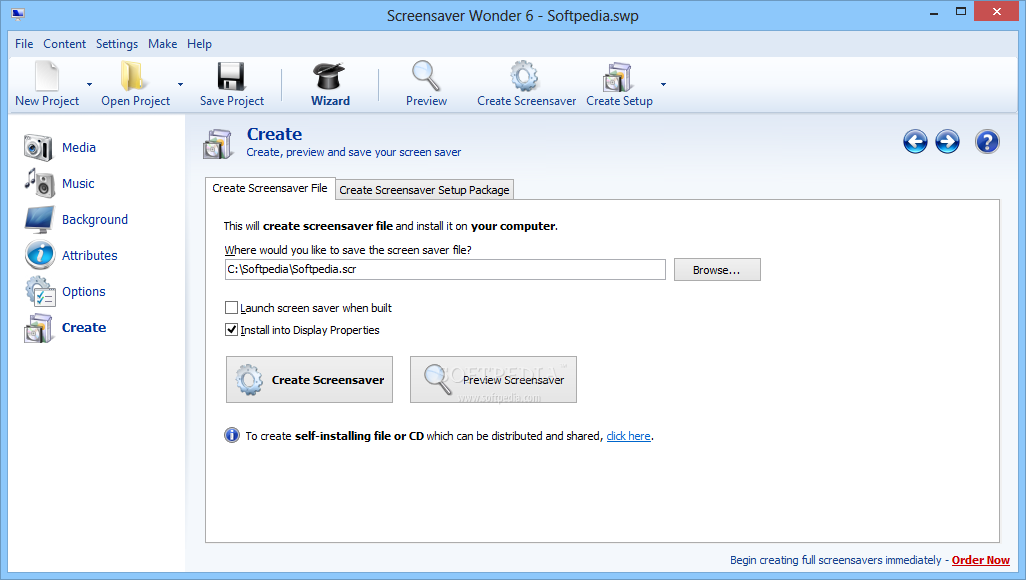The height and width of the screenshot is (580, 1026).
Task: Expand the Open Project dropdown arrow
Action: [x=180, y=84]
